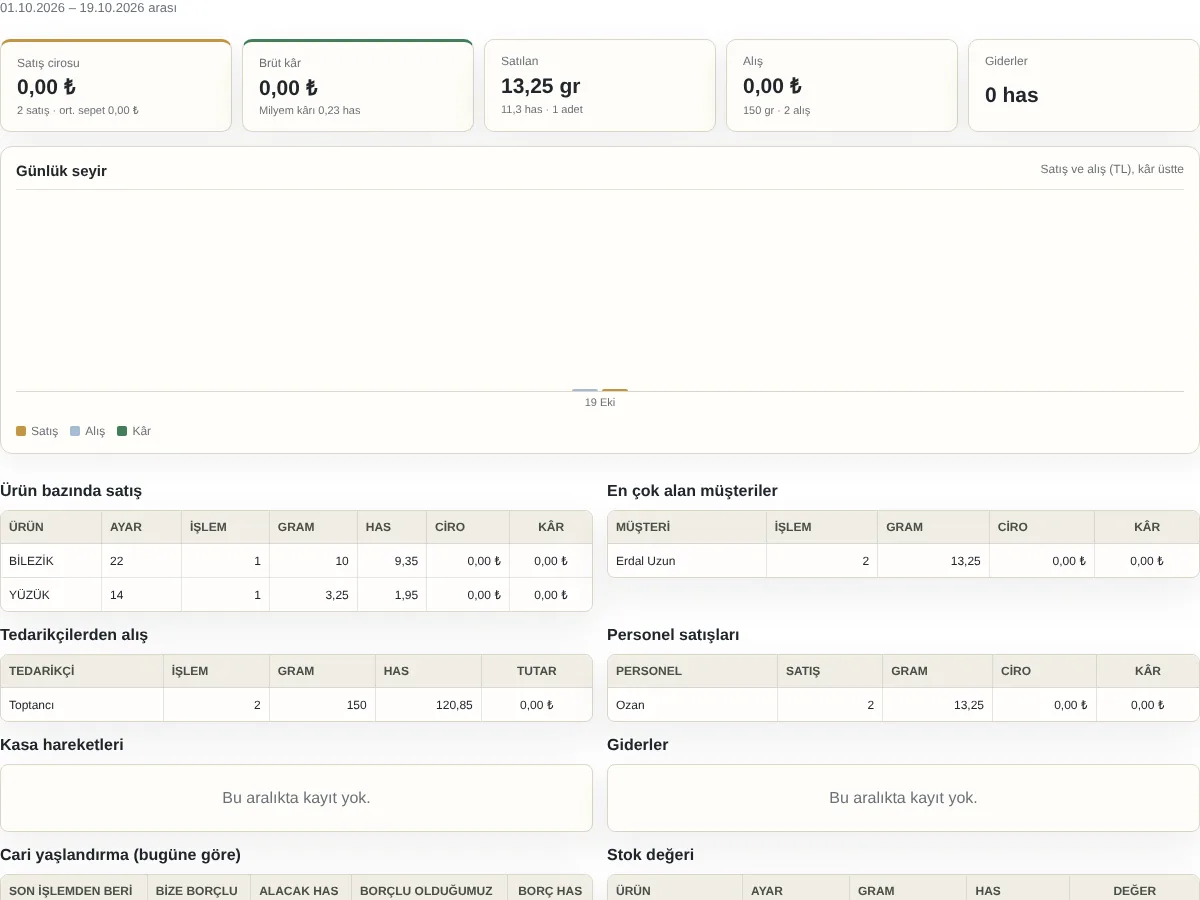Select the BİLEZİK row in product sales
The image size is (1200, 900).
coord(296,561)
